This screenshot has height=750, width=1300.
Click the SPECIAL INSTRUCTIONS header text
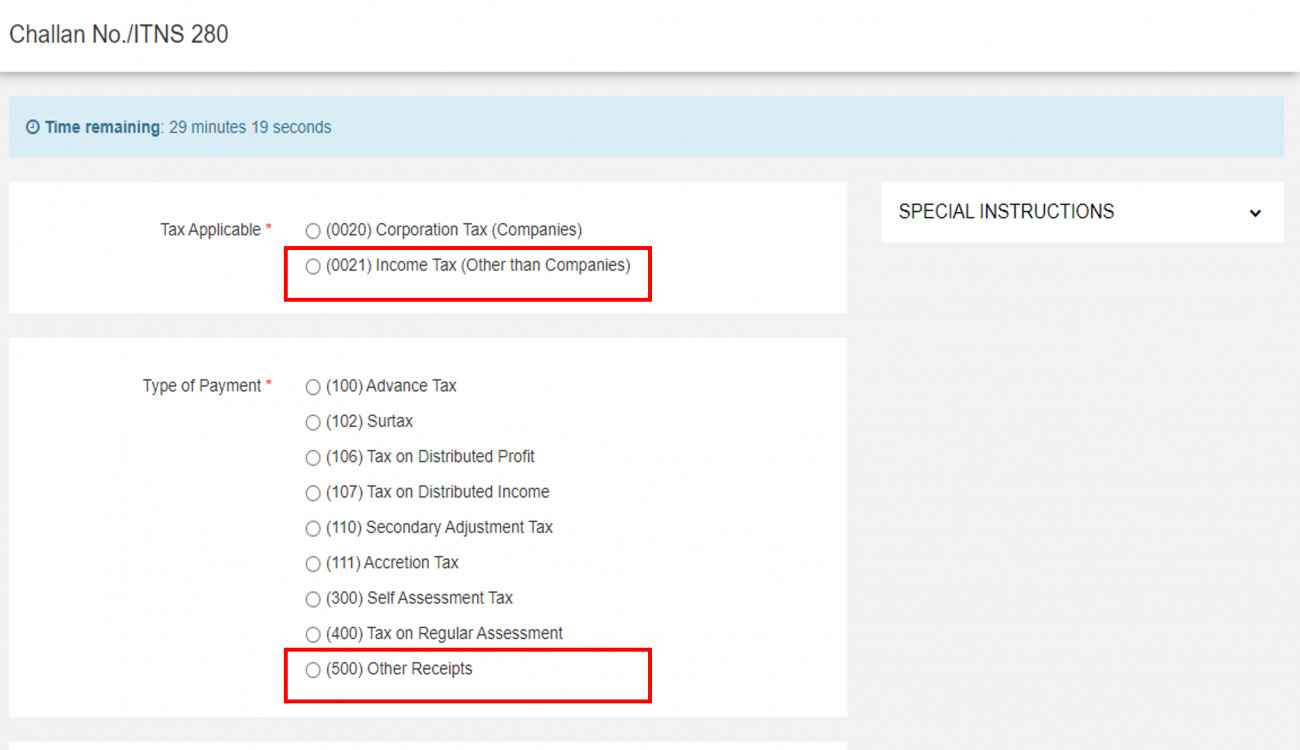1005,211
